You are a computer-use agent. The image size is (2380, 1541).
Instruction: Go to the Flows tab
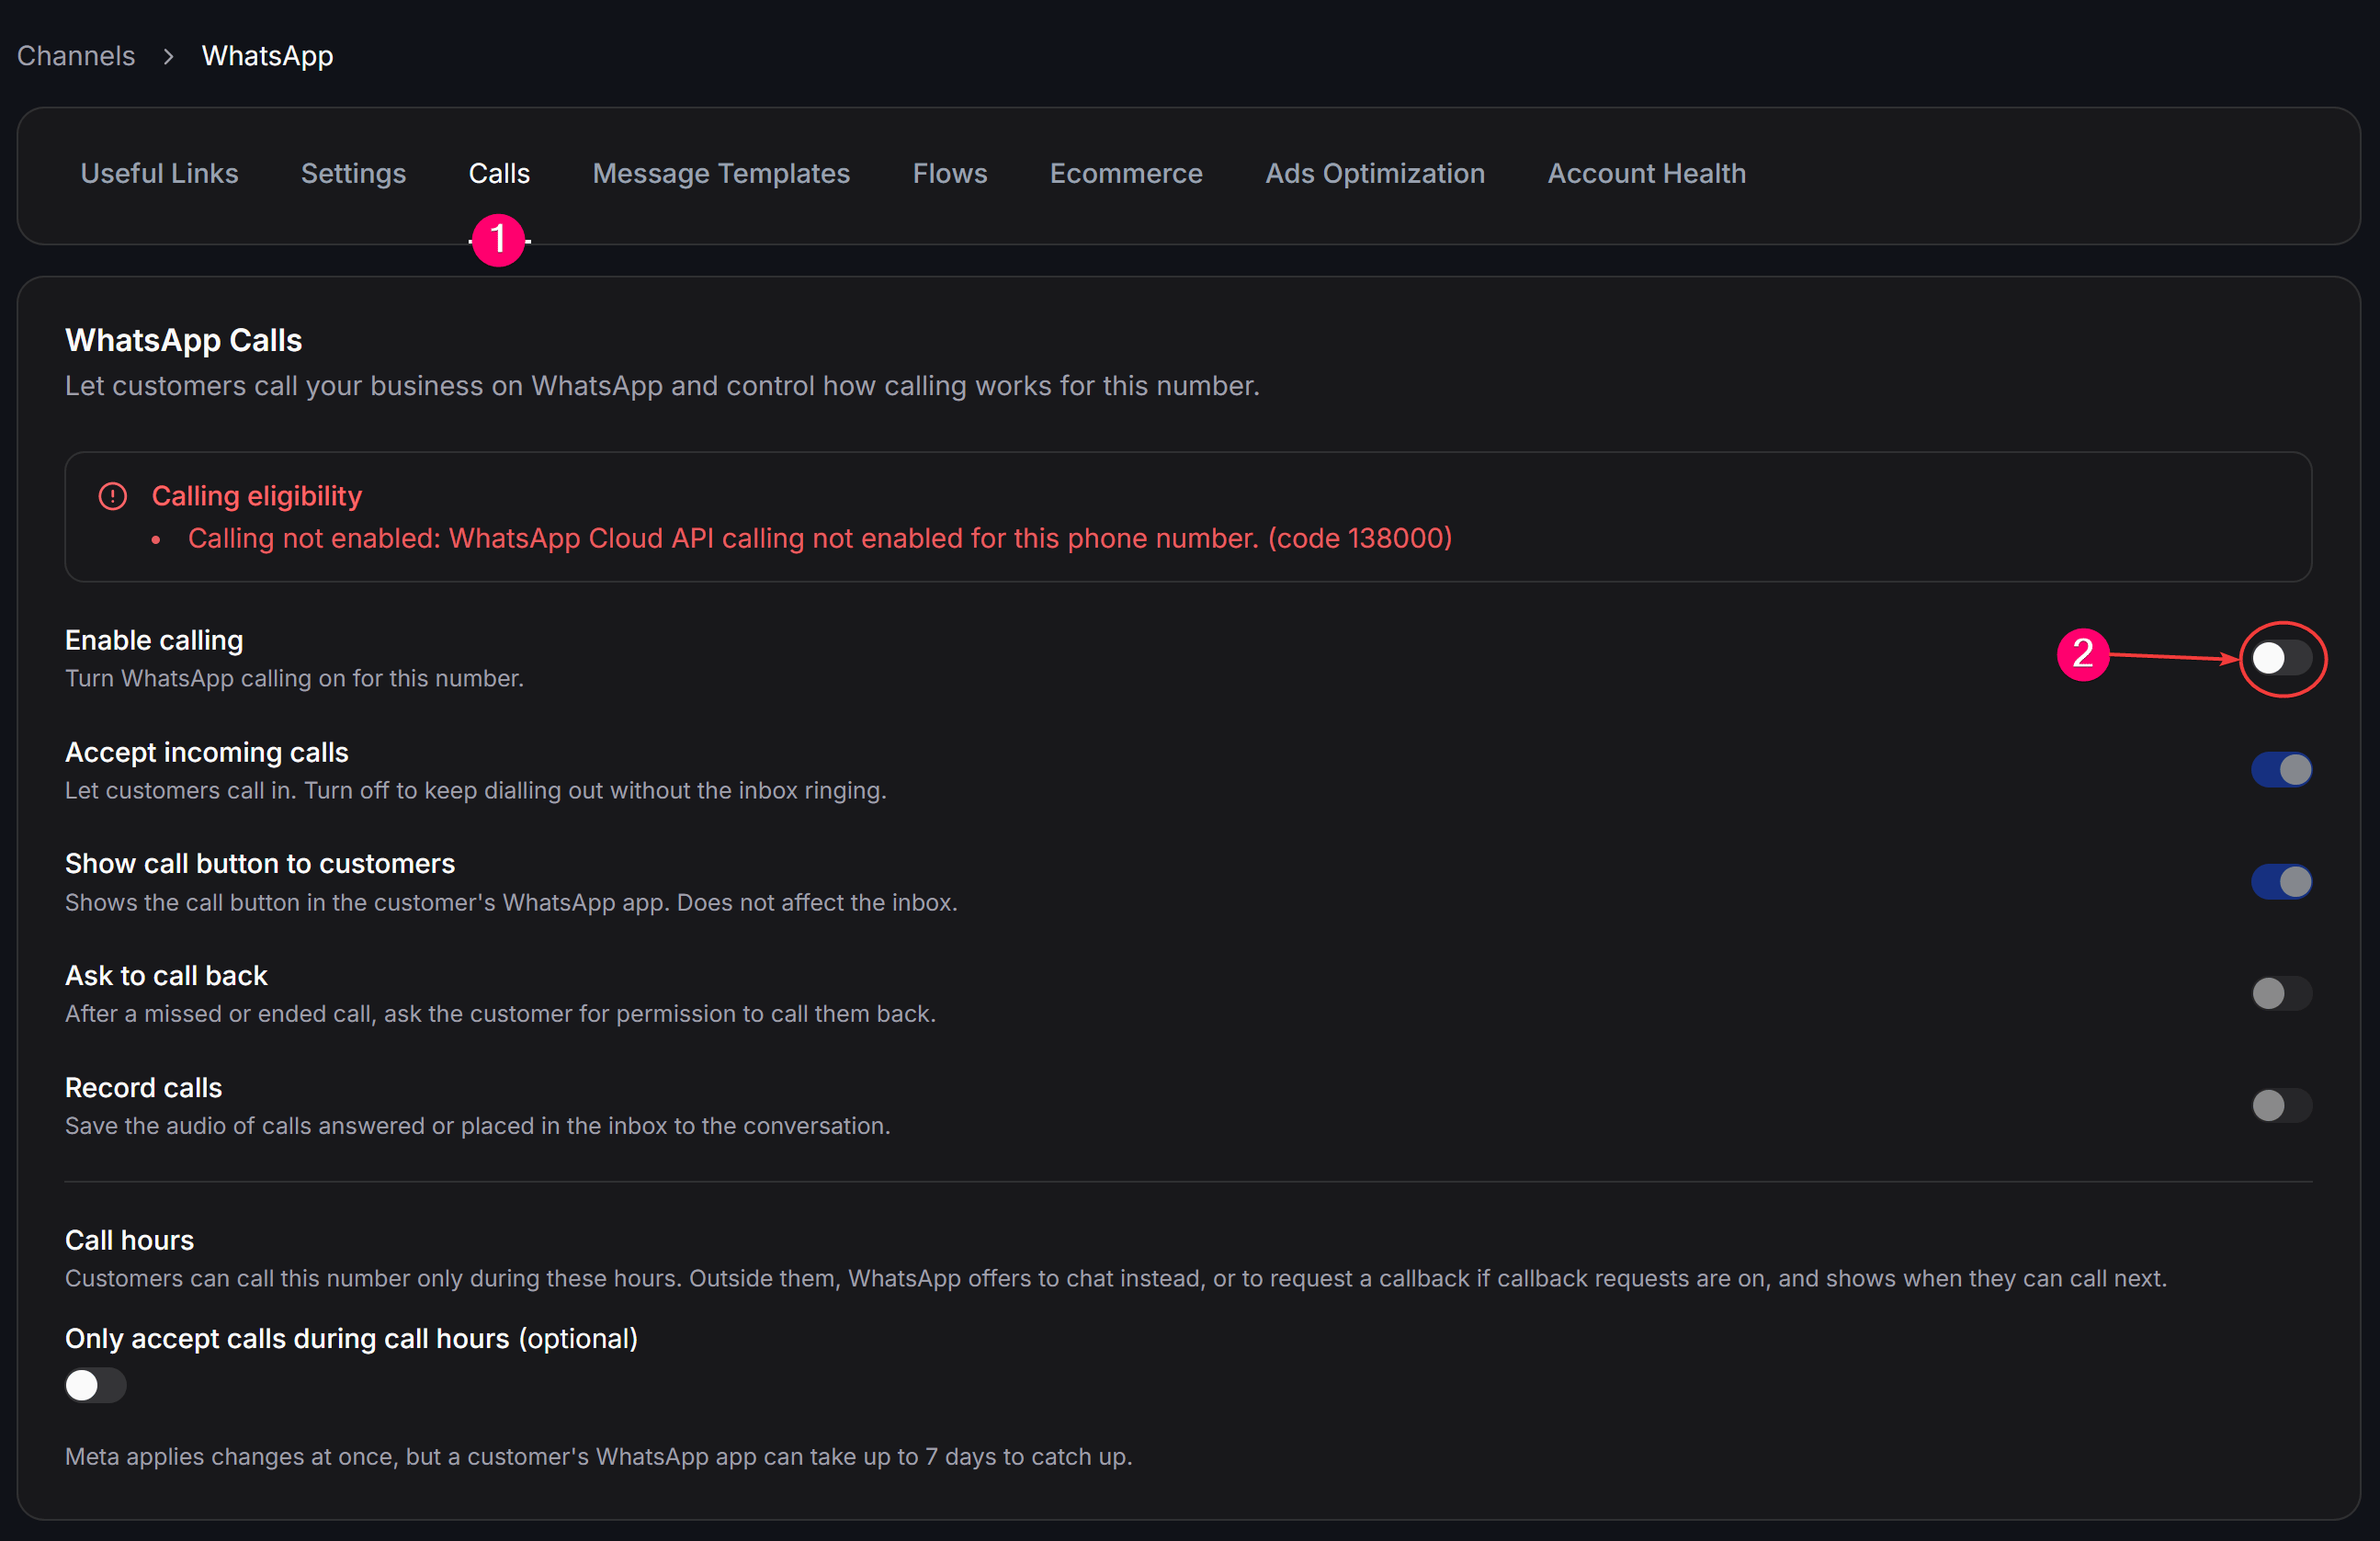[x=950, y=174]
